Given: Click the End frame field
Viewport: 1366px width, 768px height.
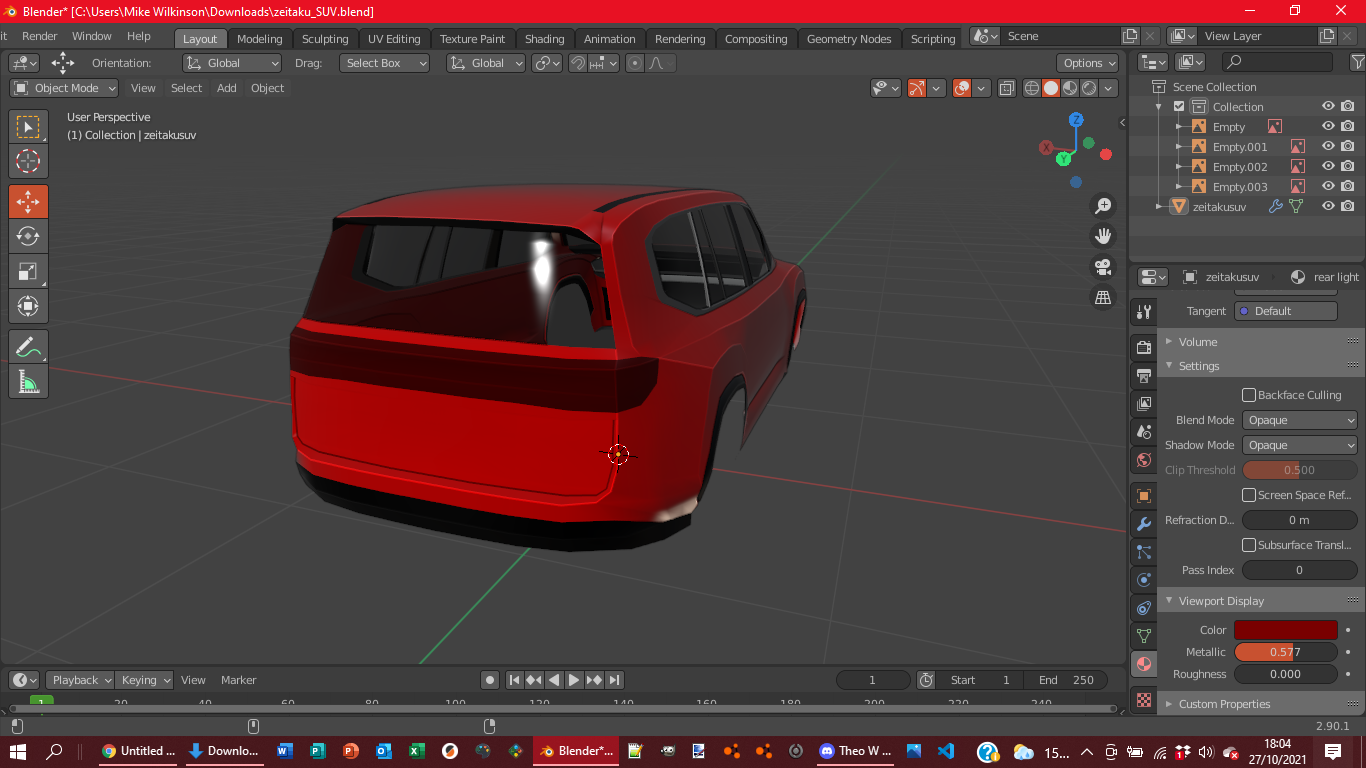Looking at the screenshot, I should pos(1067,680).
